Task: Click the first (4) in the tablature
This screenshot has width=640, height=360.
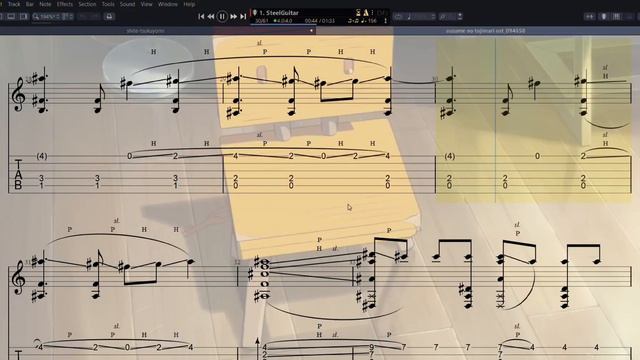Action: [x=42, y=156]
